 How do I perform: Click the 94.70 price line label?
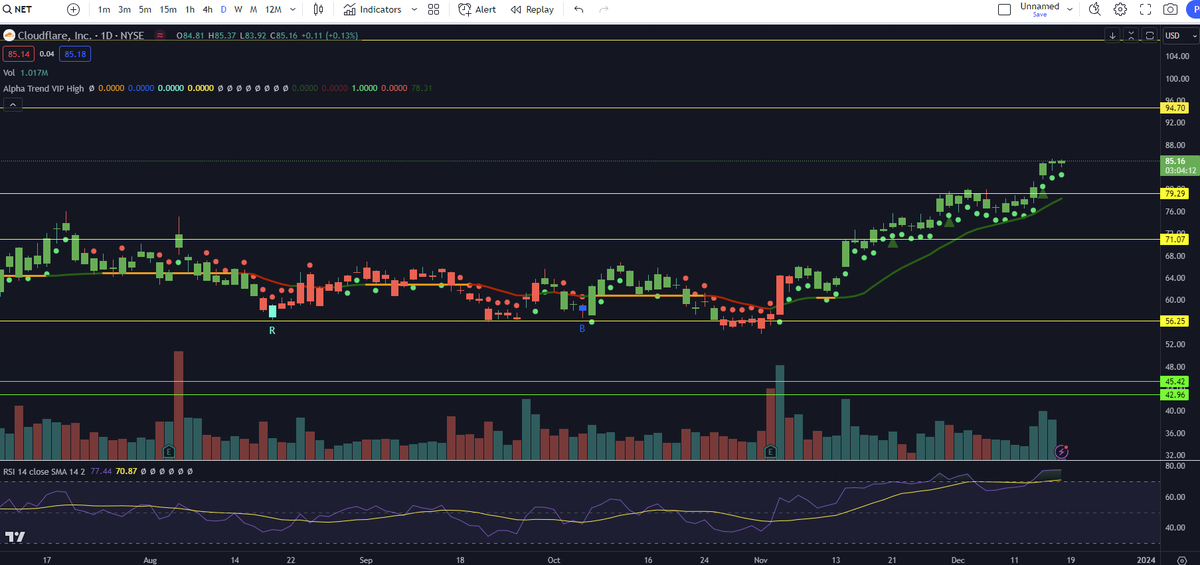click(1174, 106)
